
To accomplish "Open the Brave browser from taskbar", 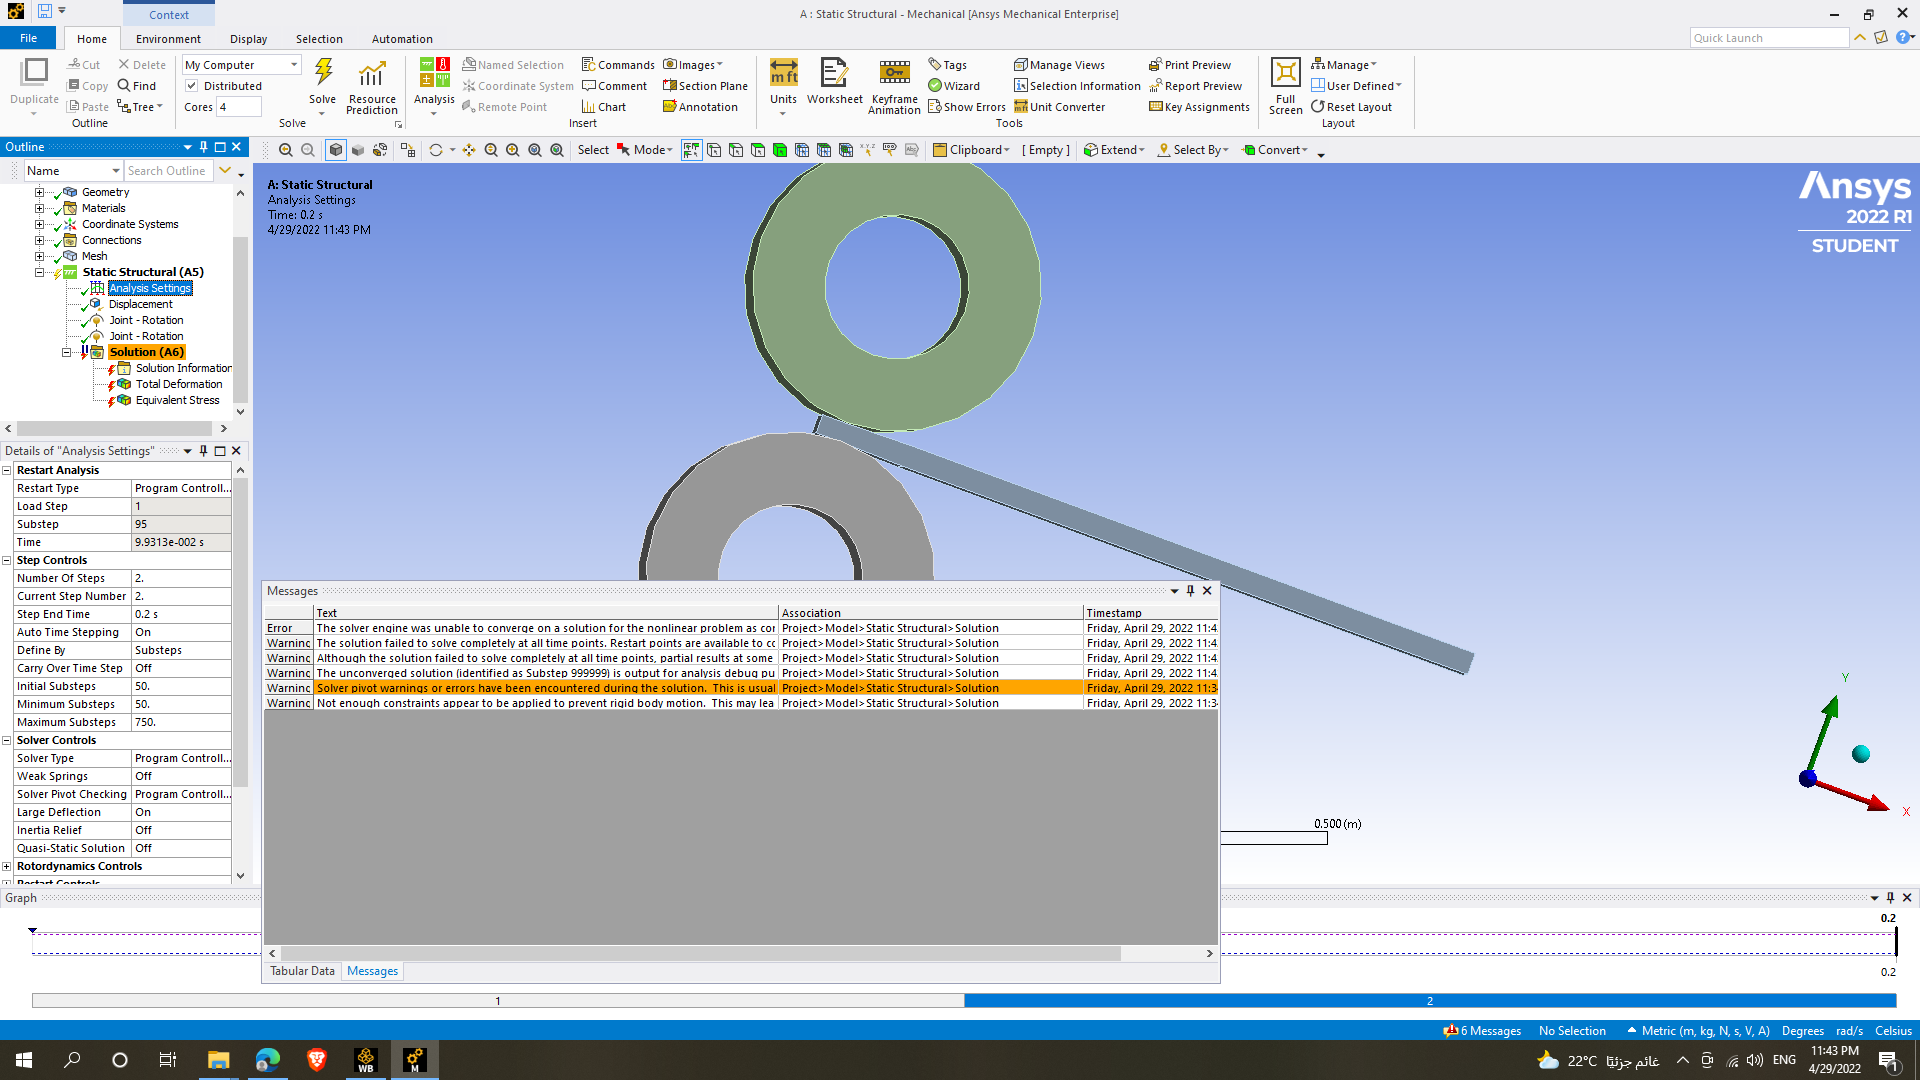I will coord(317,1060).
